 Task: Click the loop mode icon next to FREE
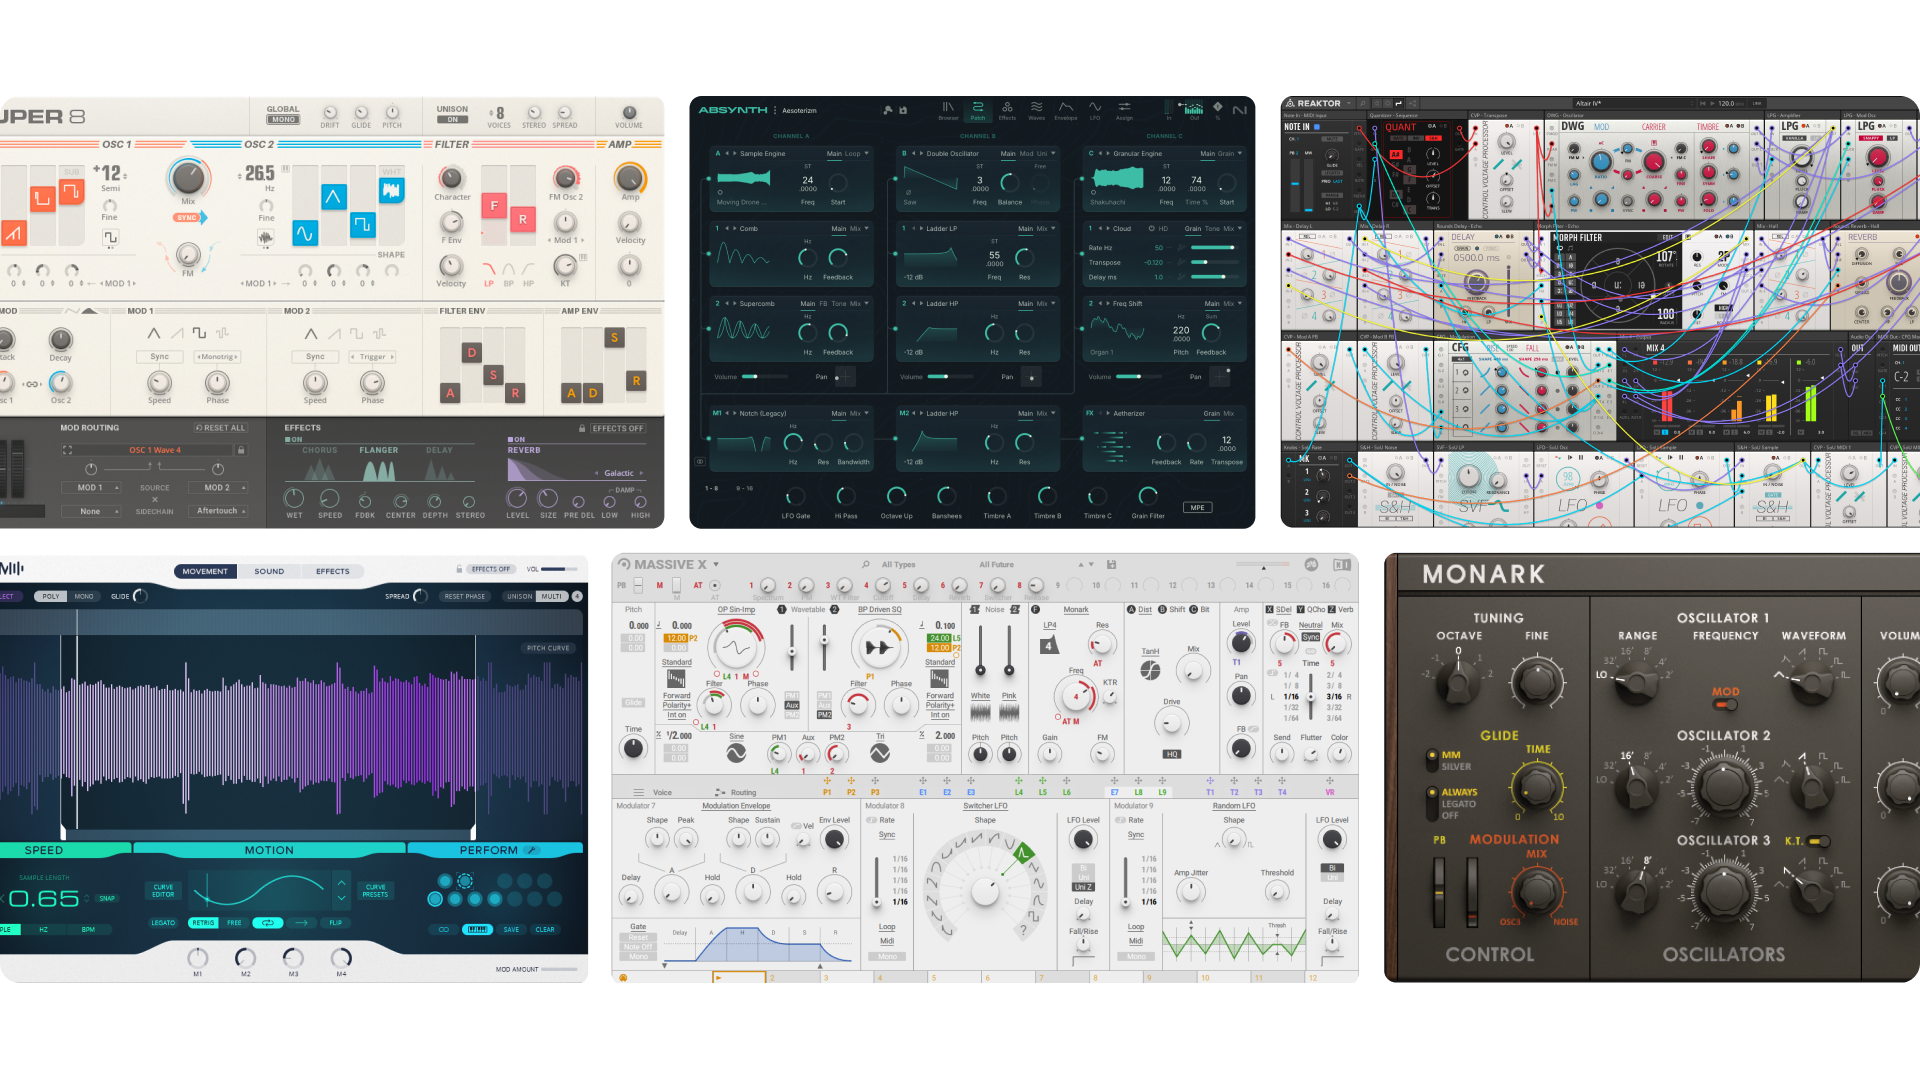pyautogui.click(x=267, y=923)
